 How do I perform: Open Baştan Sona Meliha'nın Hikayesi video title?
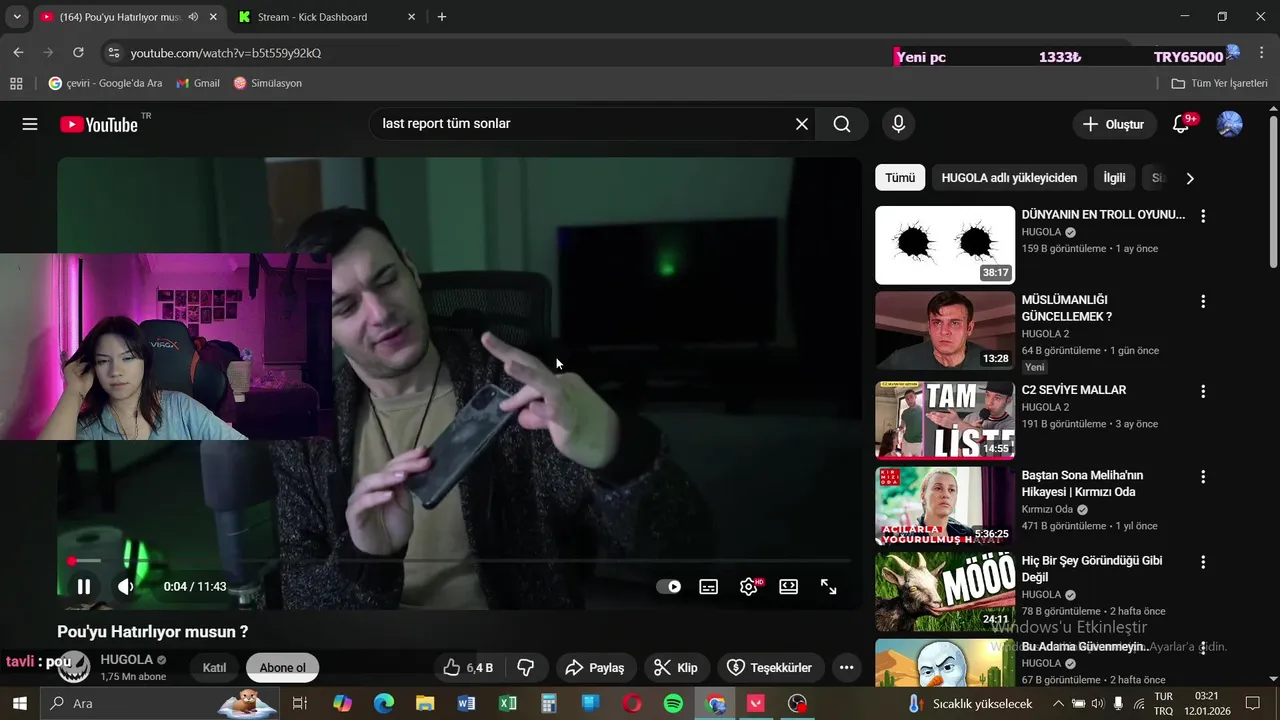point(1082,484)
